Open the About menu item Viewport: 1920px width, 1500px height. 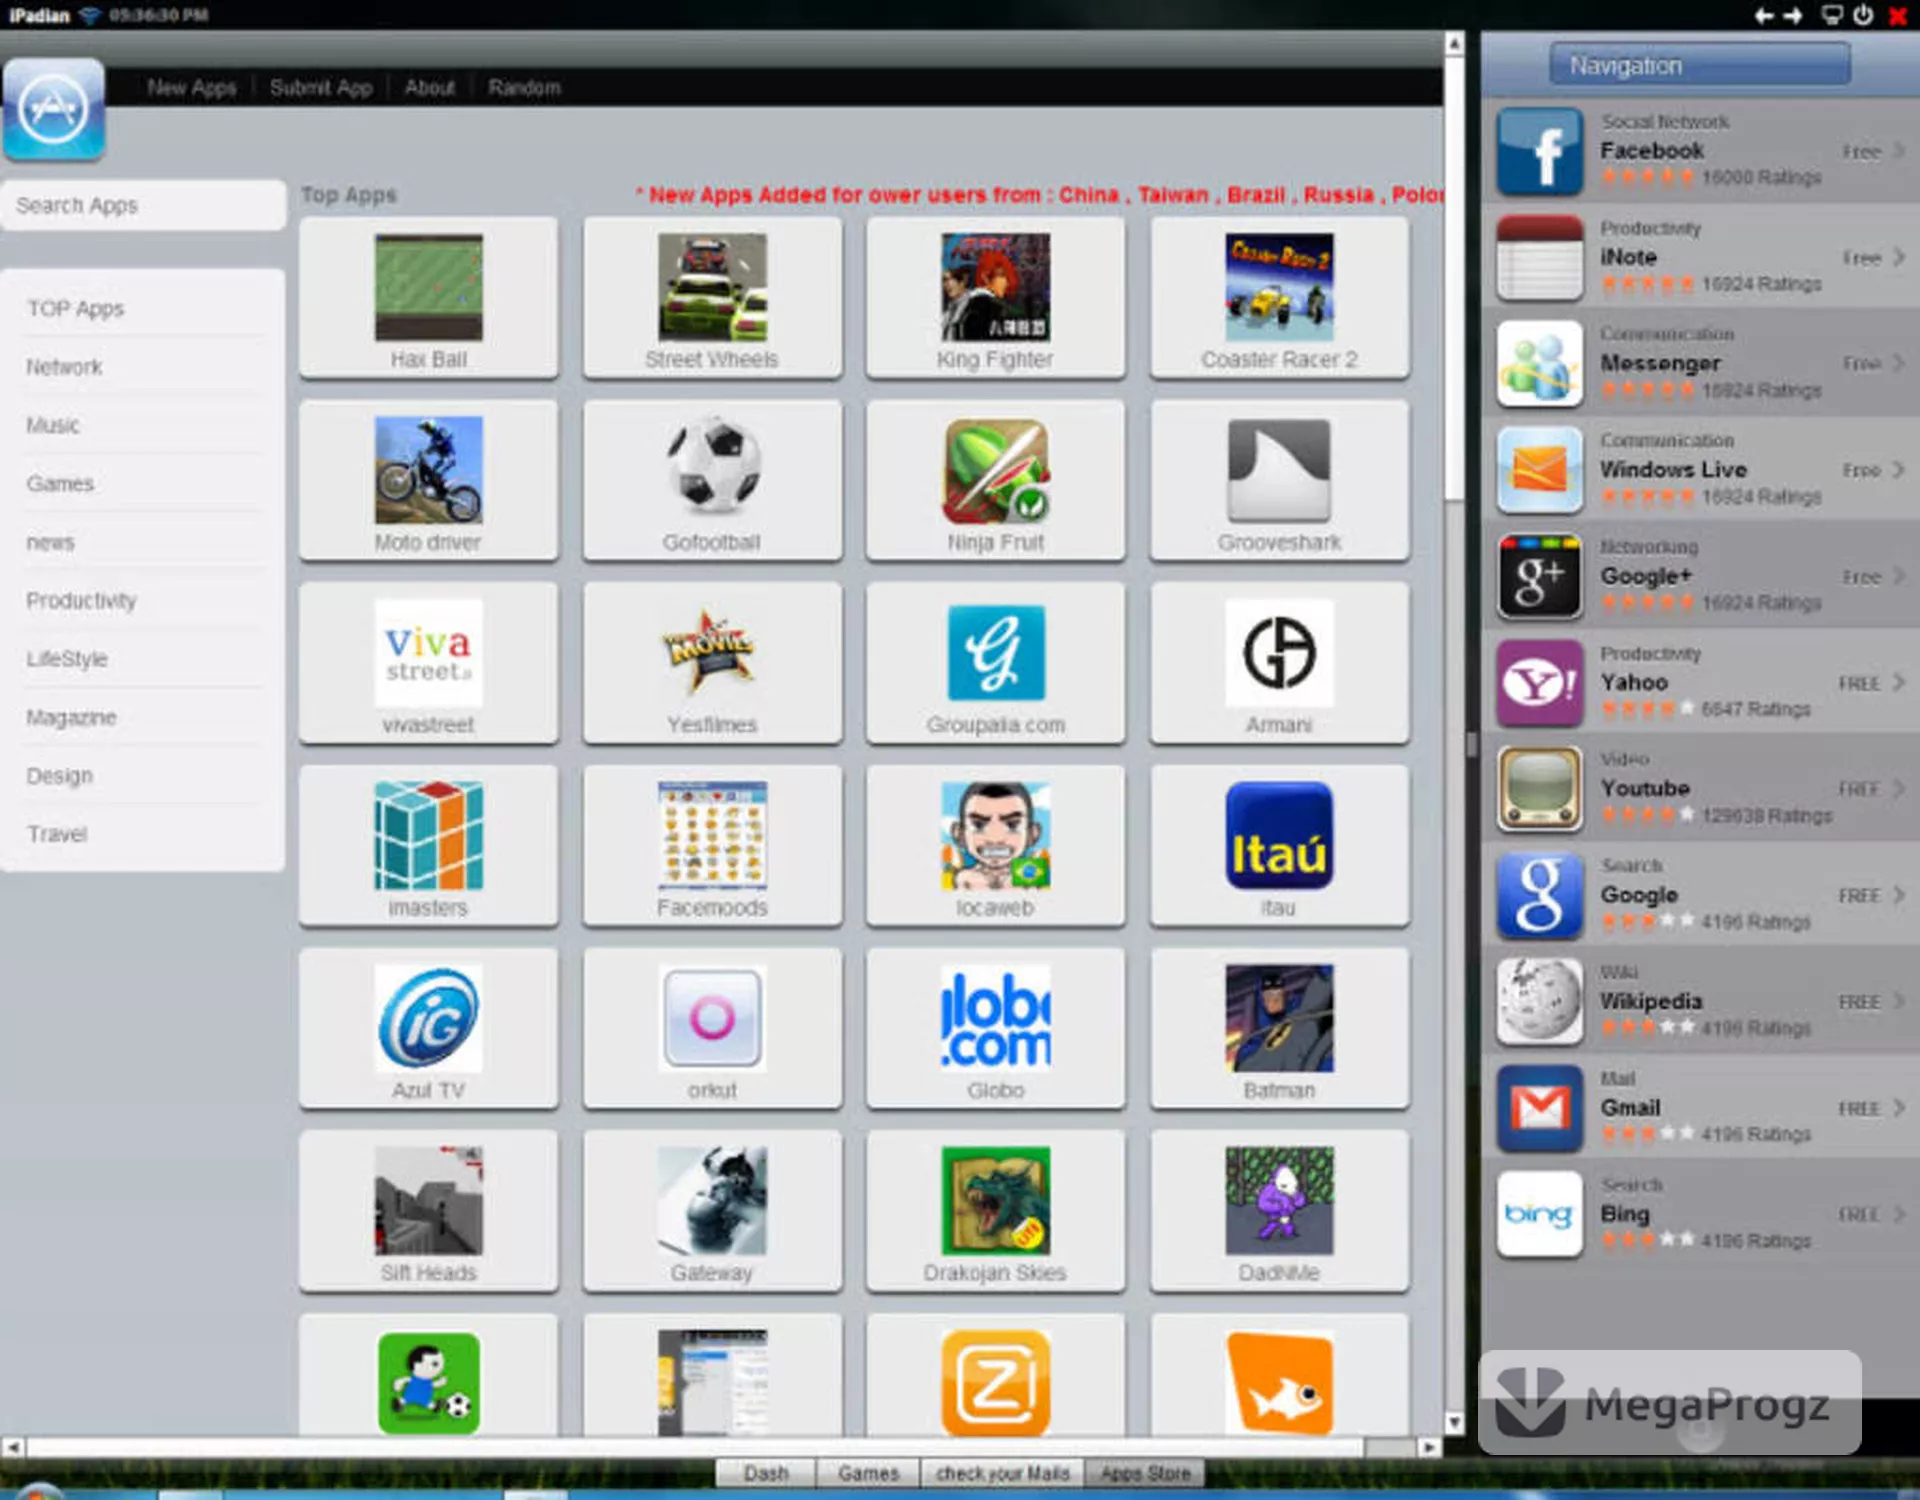430,88
